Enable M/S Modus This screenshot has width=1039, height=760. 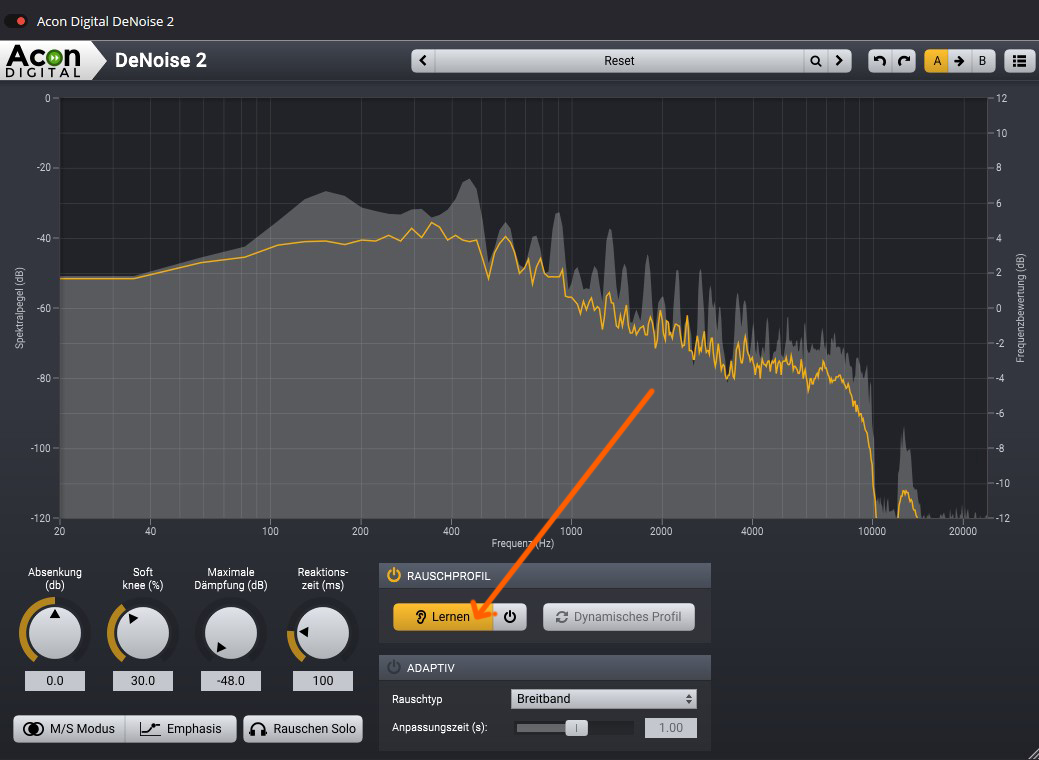[69, 728]
